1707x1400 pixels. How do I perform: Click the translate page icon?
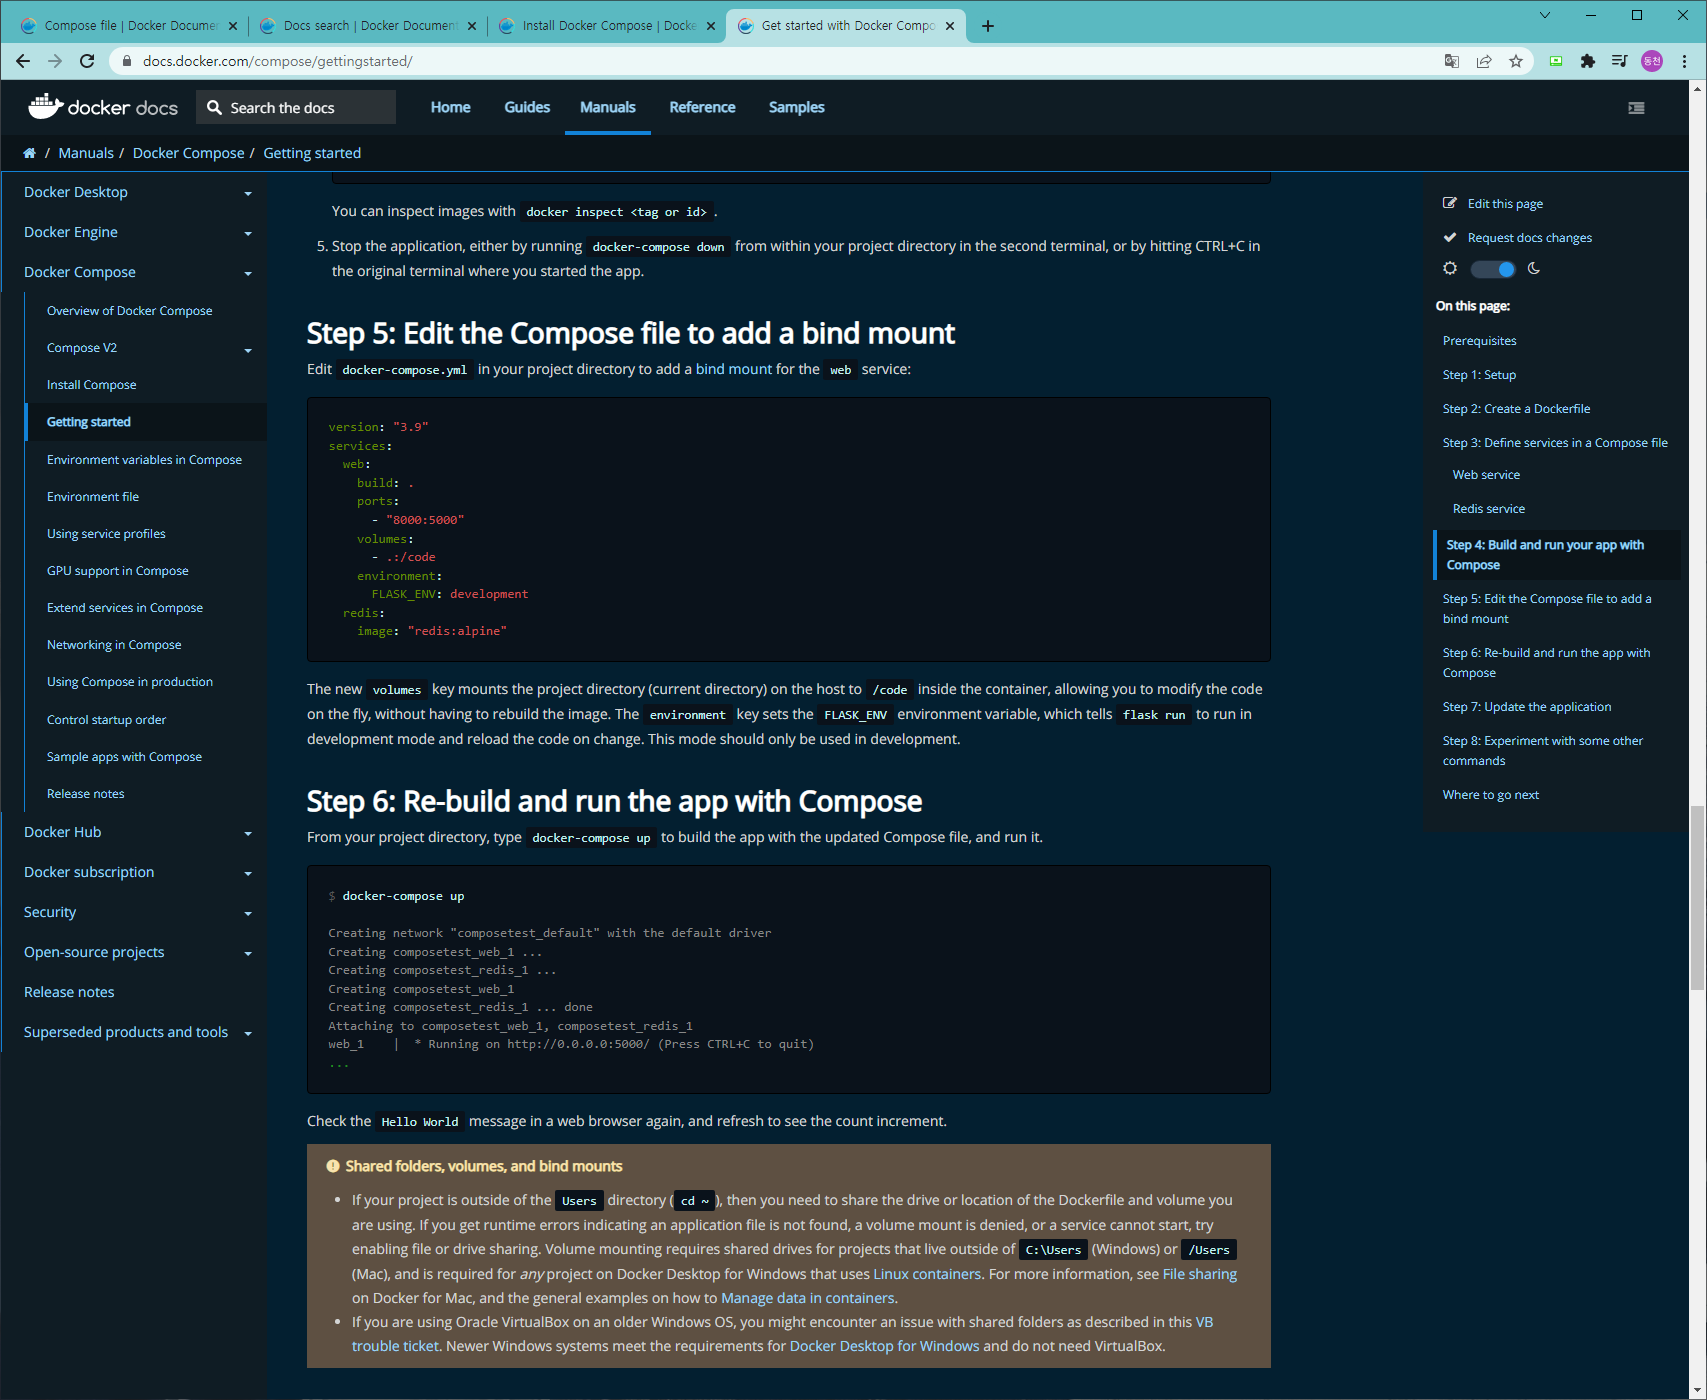point(1452,61)
